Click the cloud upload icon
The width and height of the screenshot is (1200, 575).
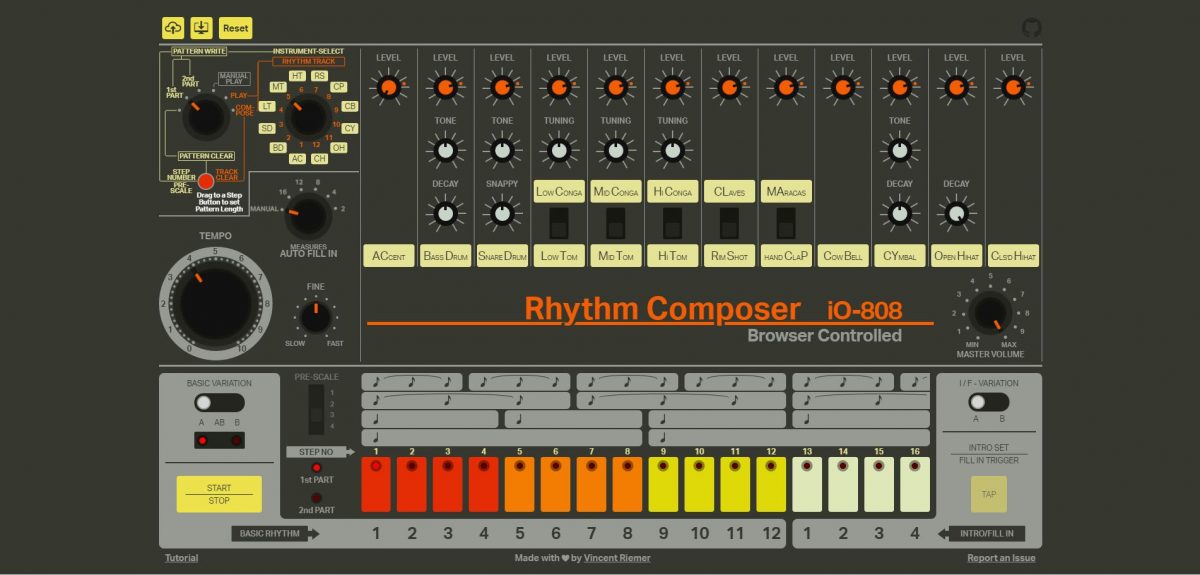coord(173,28)
